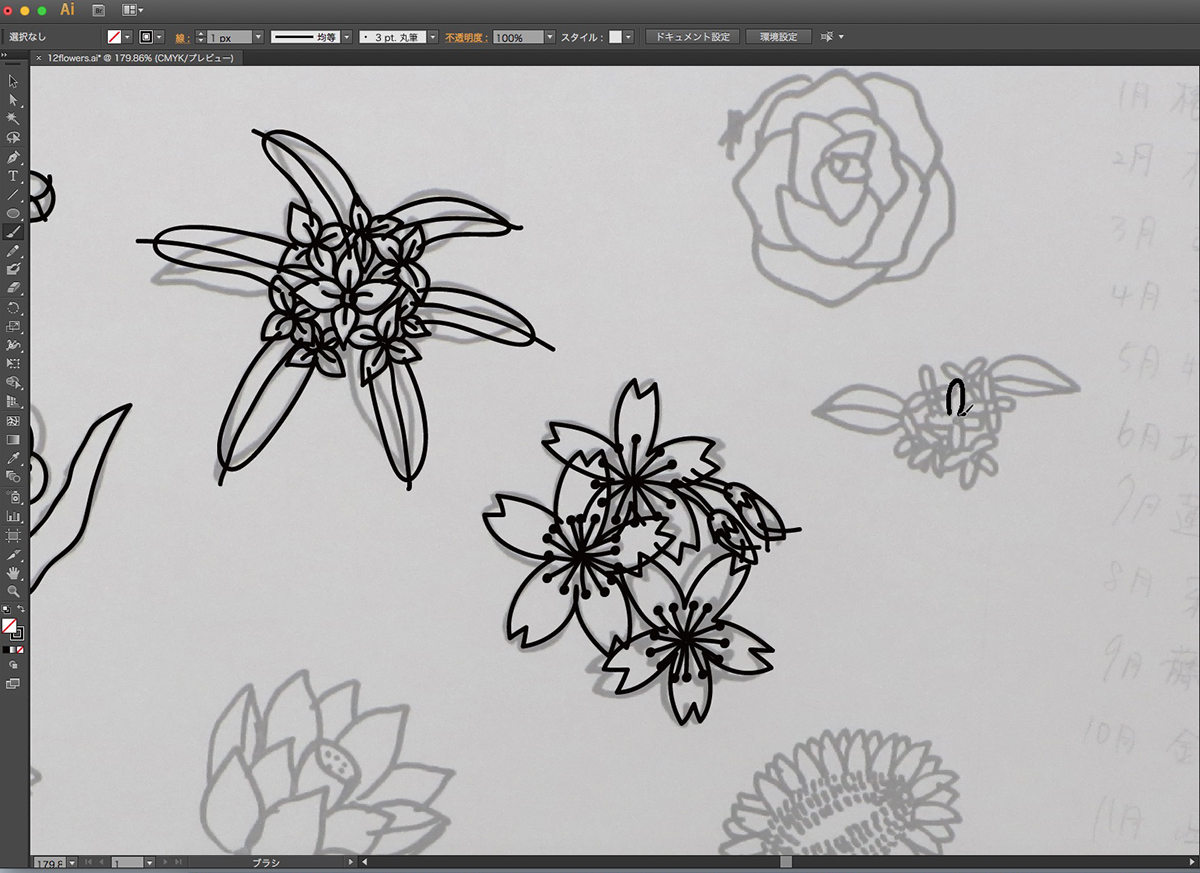Click the zoom level field at bottom

(49, 862)
